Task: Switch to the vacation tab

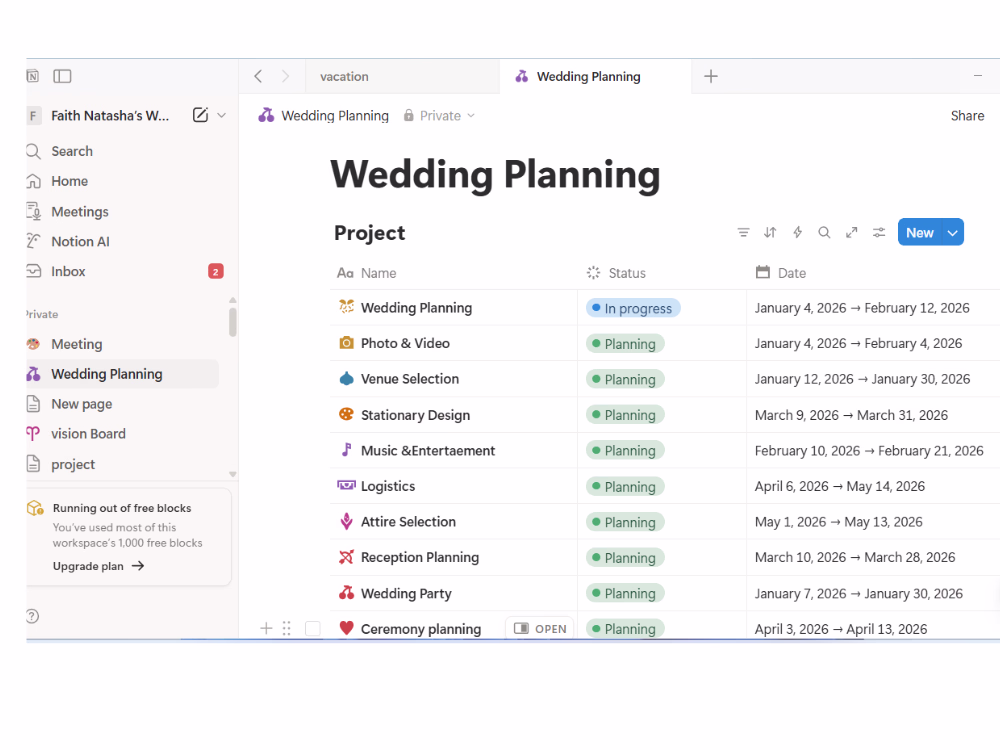Action: (x=403, y=77)
